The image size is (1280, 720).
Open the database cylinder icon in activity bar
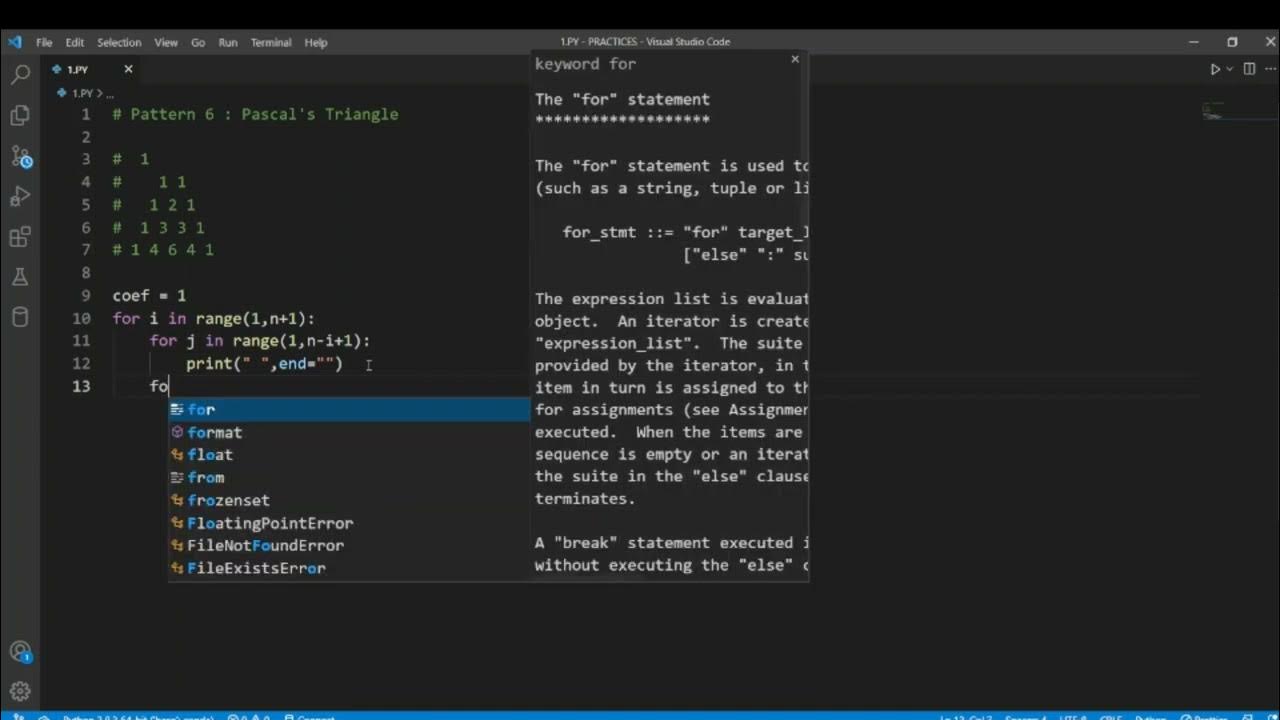[20, 318]
